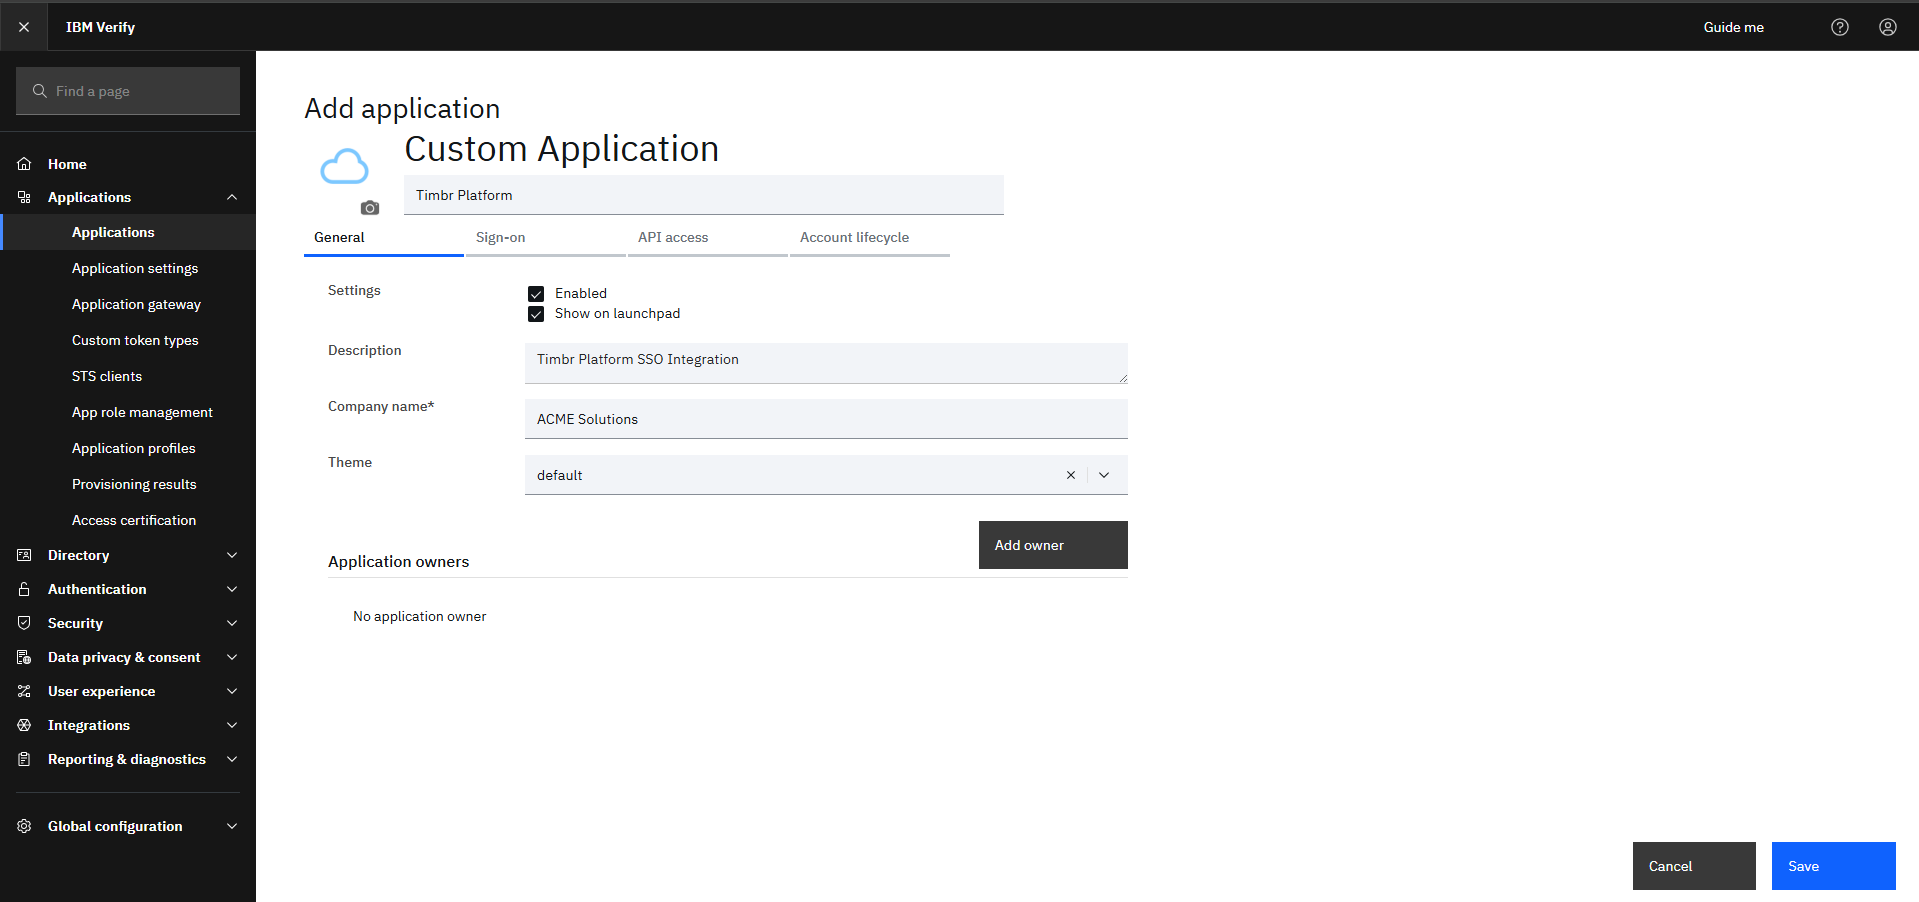The height and width of the screenshot is (902, 1919).
Task: Focus the Find a page search field
Action: 128,91
